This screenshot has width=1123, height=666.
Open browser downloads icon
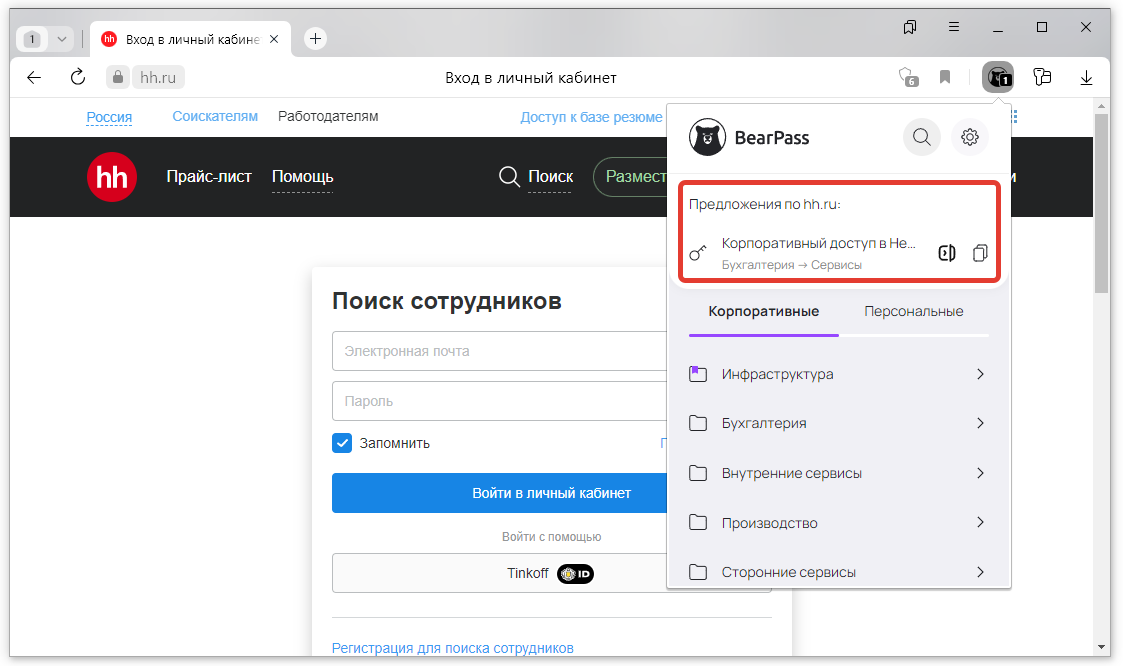(x=1087, y=77)
